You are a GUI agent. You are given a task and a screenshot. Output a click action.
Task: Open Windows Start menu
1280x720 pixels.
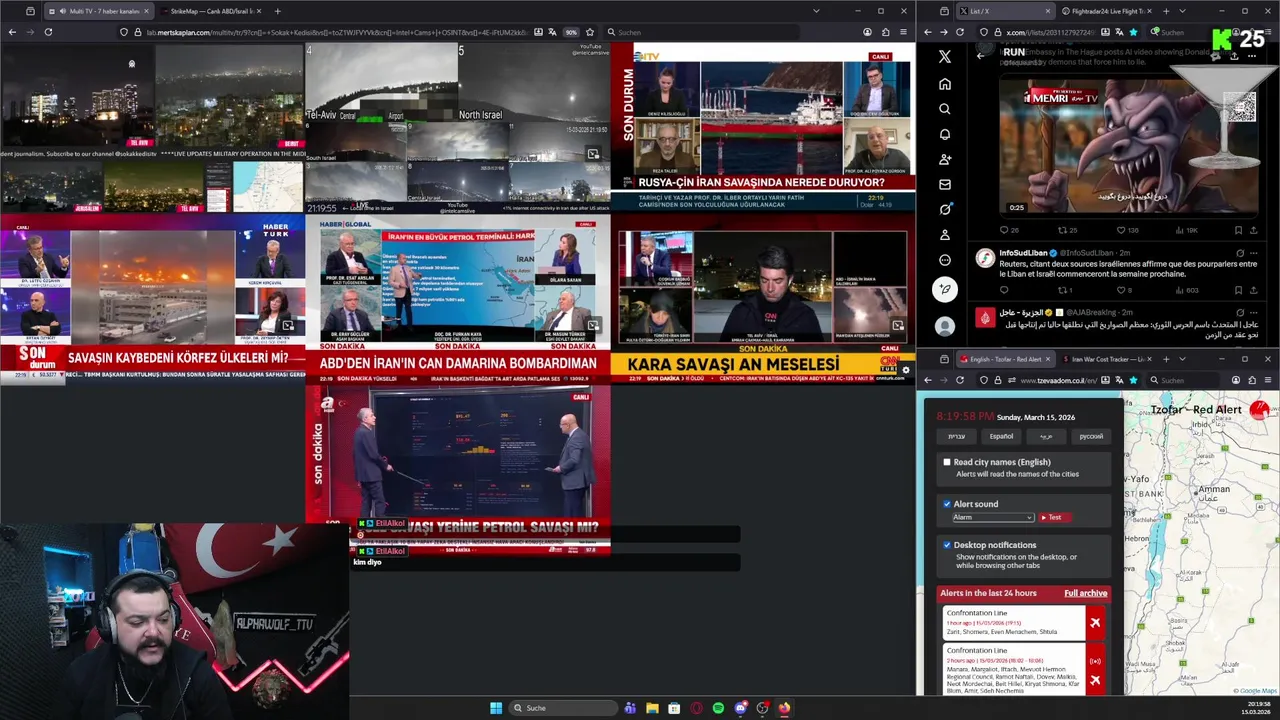point(496,708)
